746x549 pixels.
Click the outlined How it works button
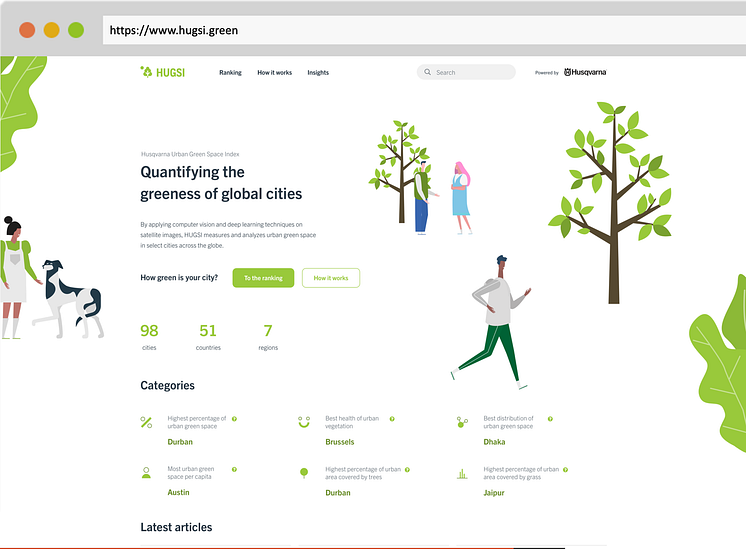click(x=331, y=278)
